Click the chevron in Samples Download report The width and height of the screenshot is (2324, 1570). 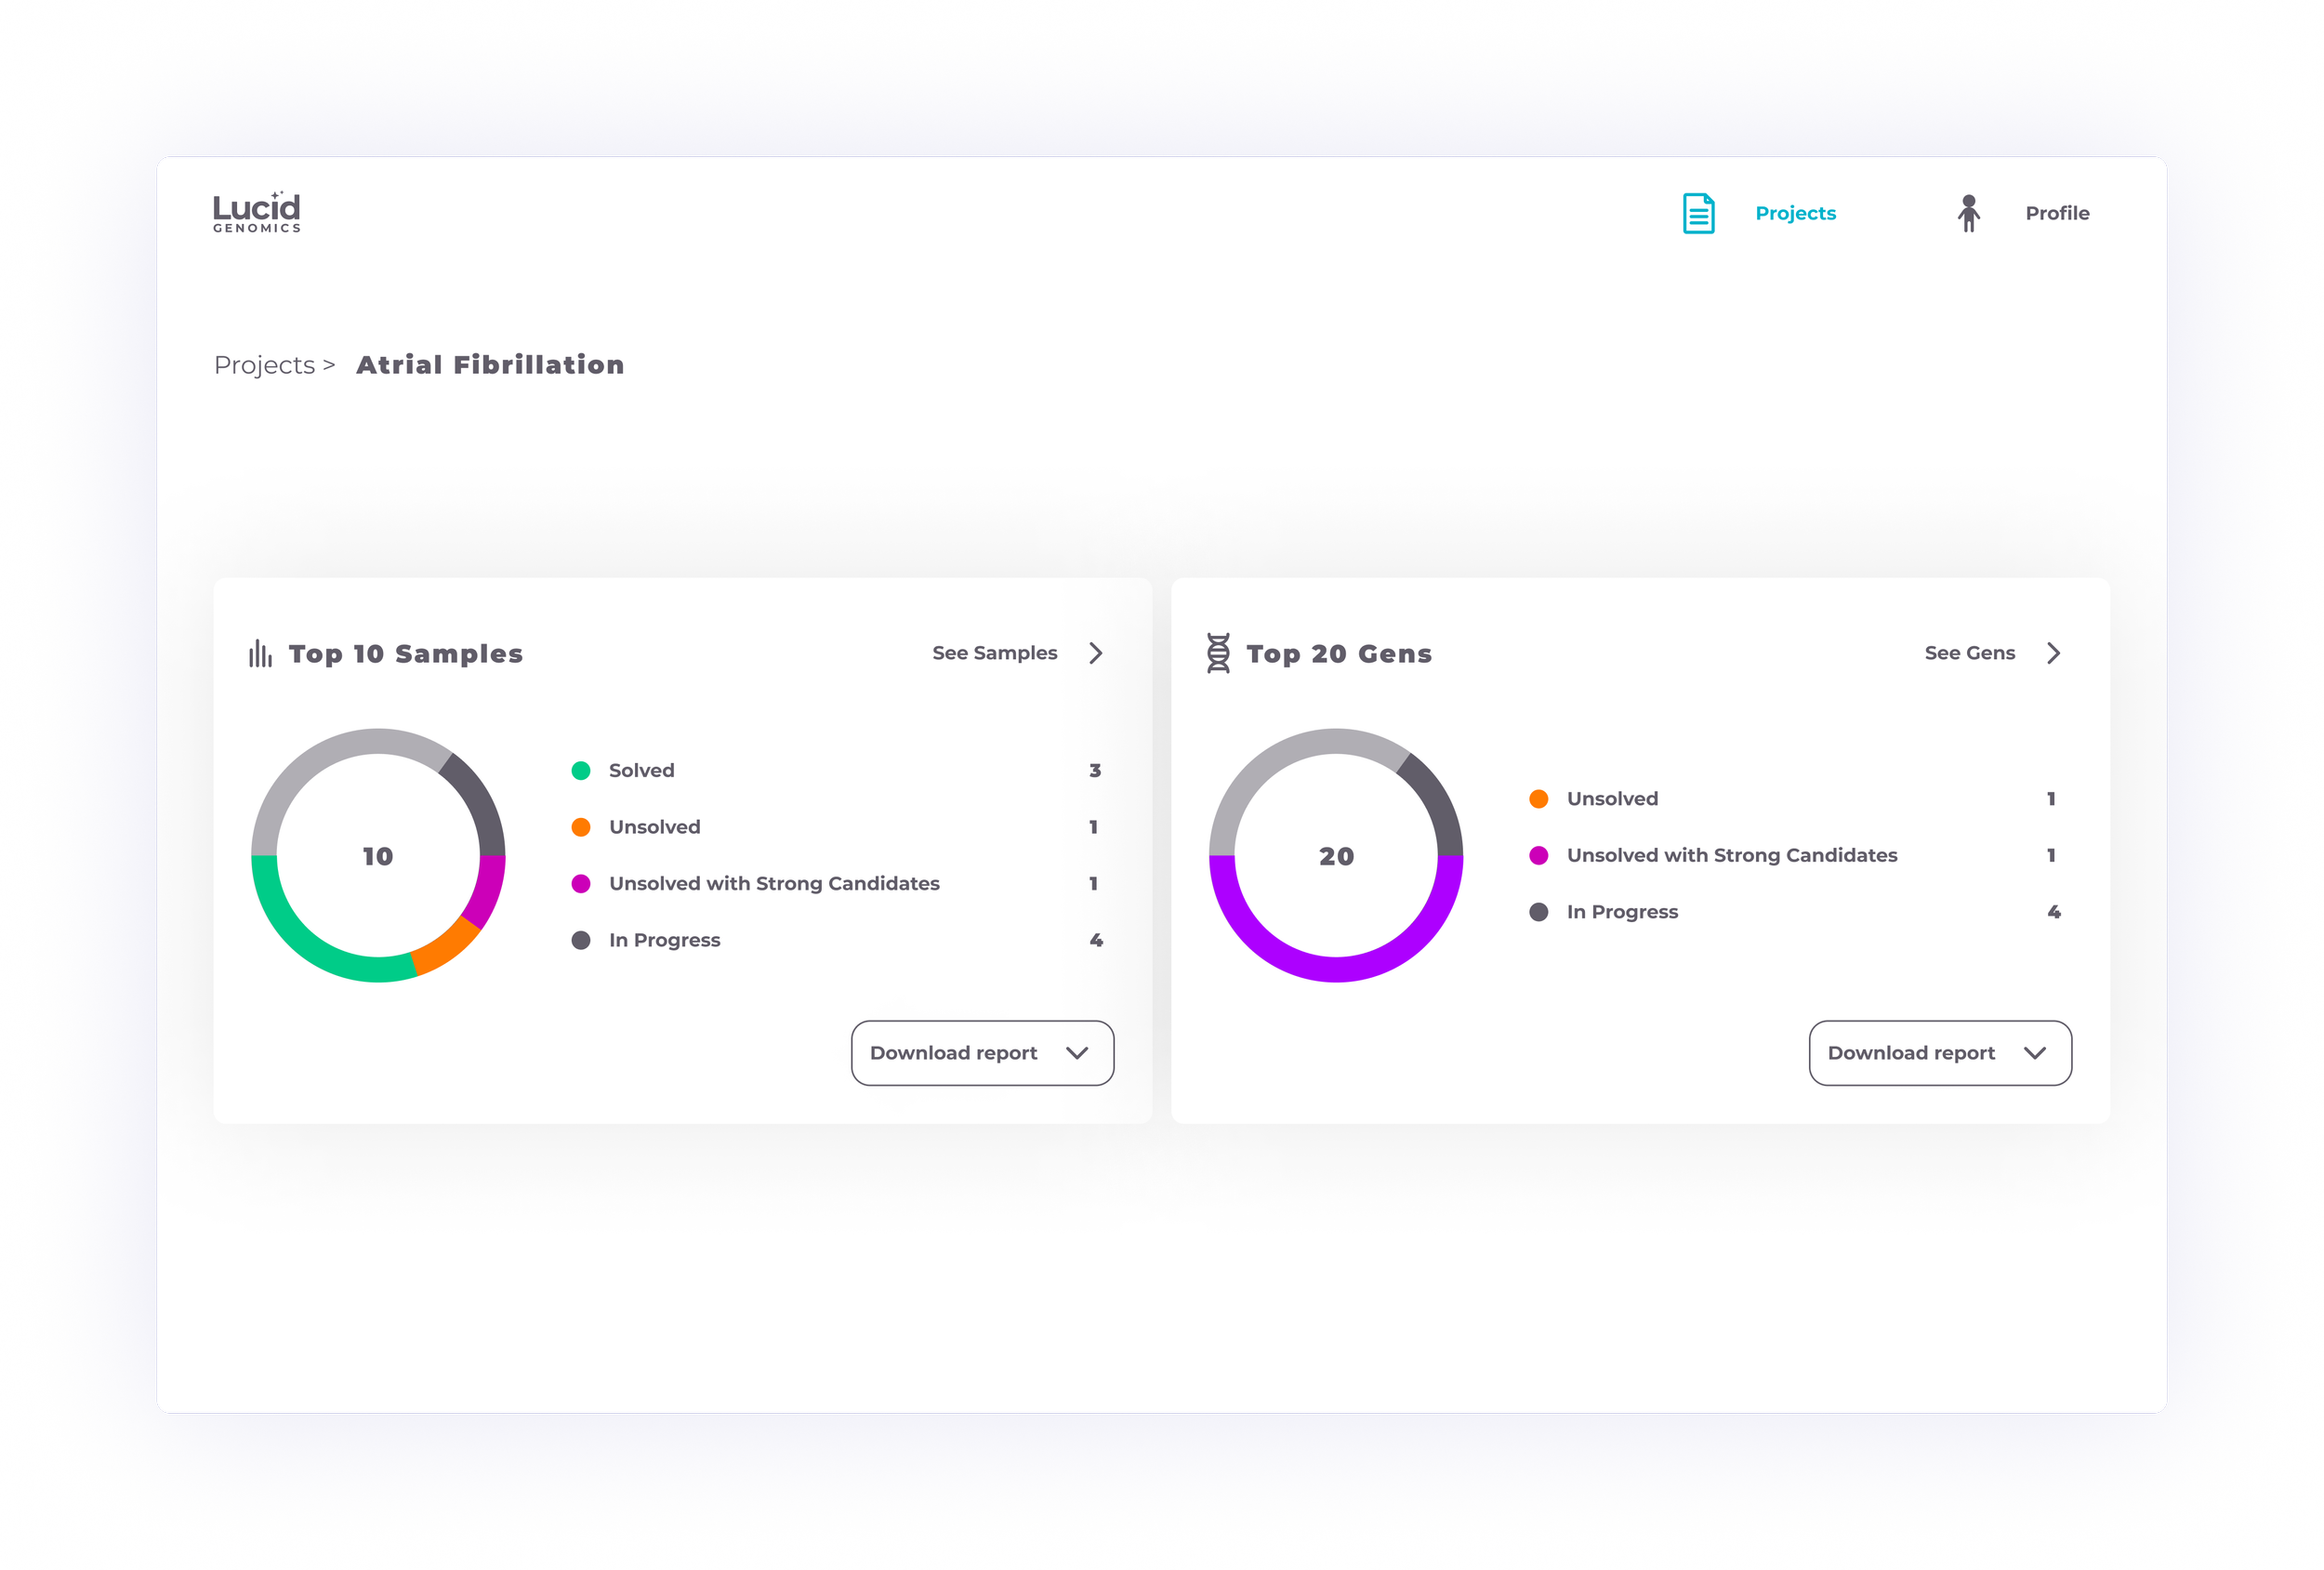click(x=1077, y=1053)
